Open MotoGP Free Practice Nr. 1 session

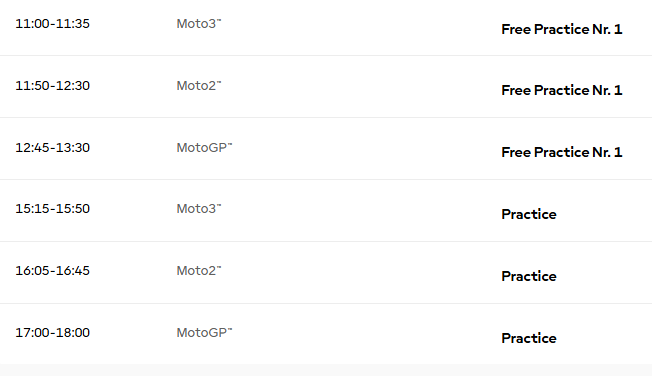(x=562, y=152)
